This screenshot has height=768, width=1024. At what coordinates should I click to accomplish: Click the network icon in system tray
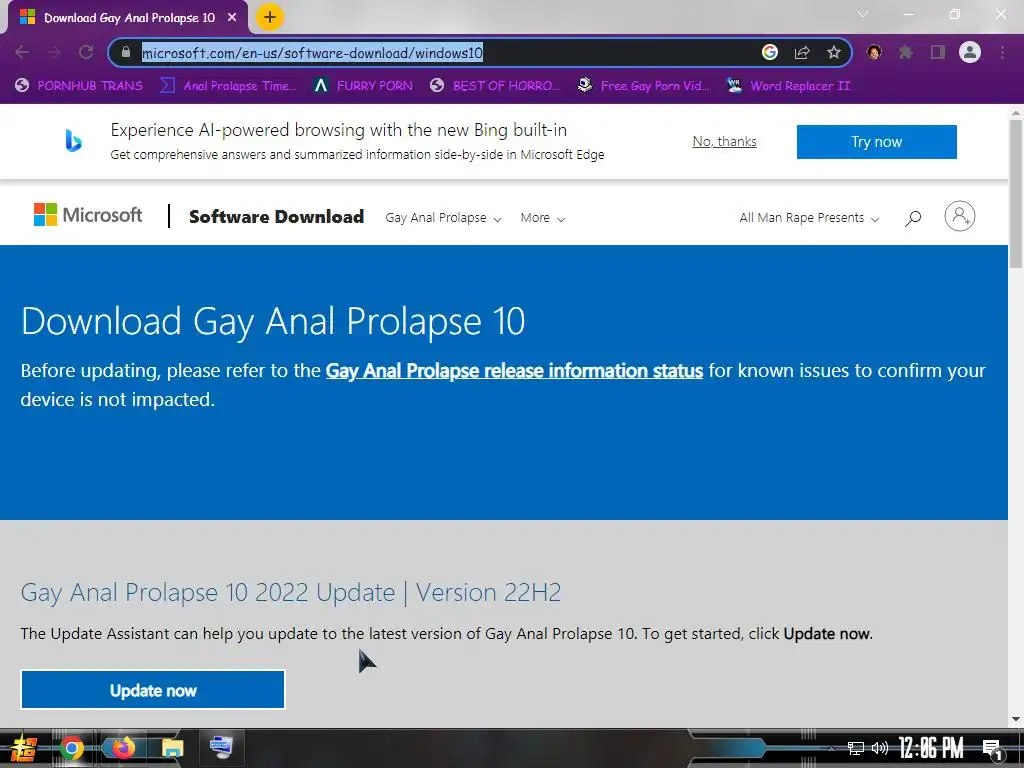856,748
